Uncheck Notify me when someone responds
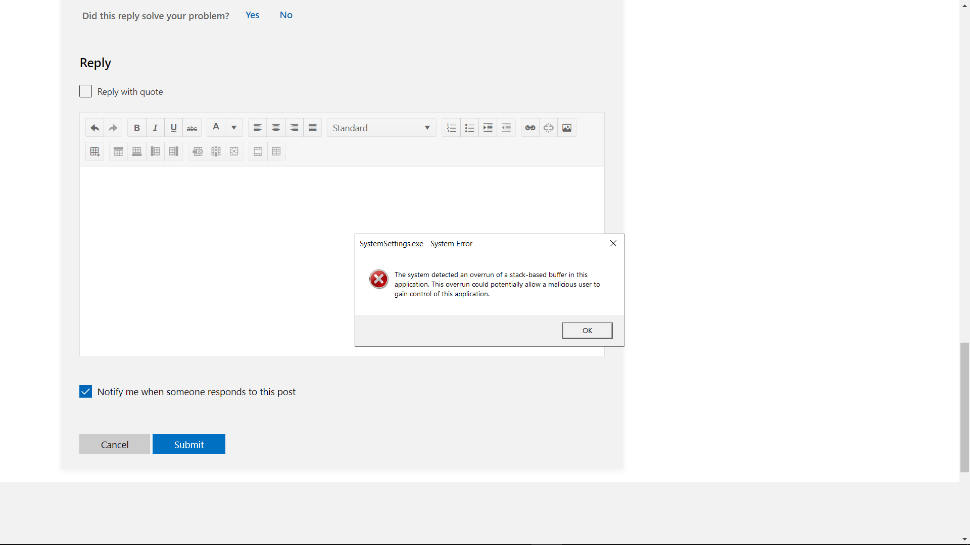Screen dimensions: 970x545 point(85,392)
